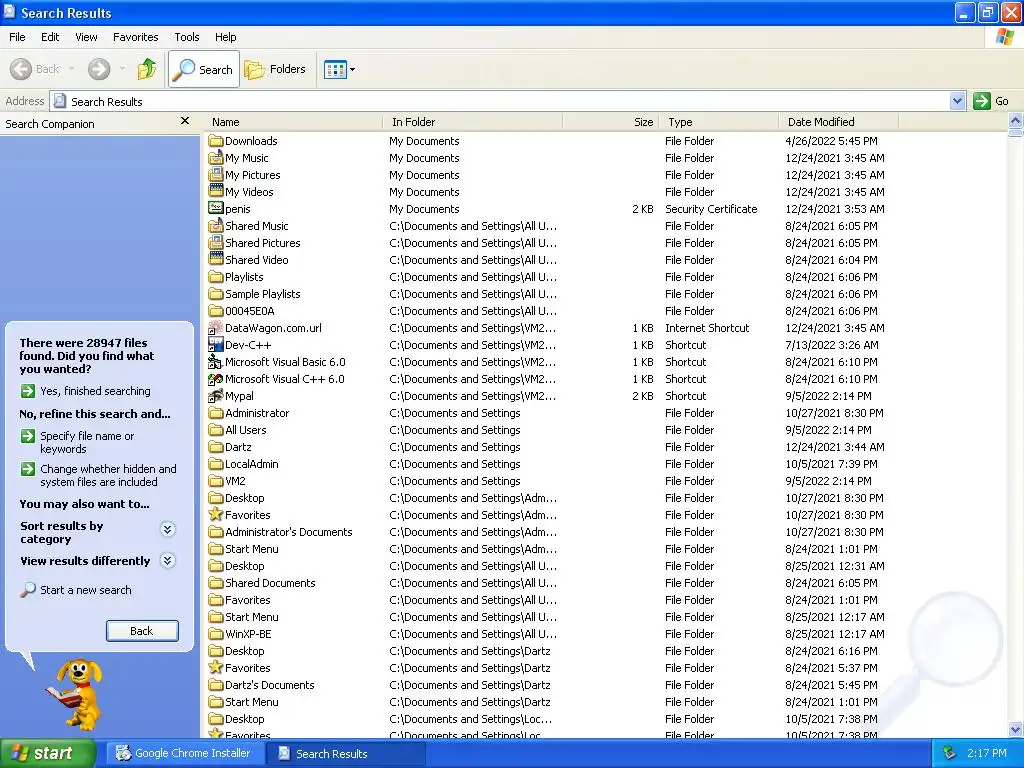Select the Shared Pictures folder icon
Screen dimensions: 1024x768
216,242
